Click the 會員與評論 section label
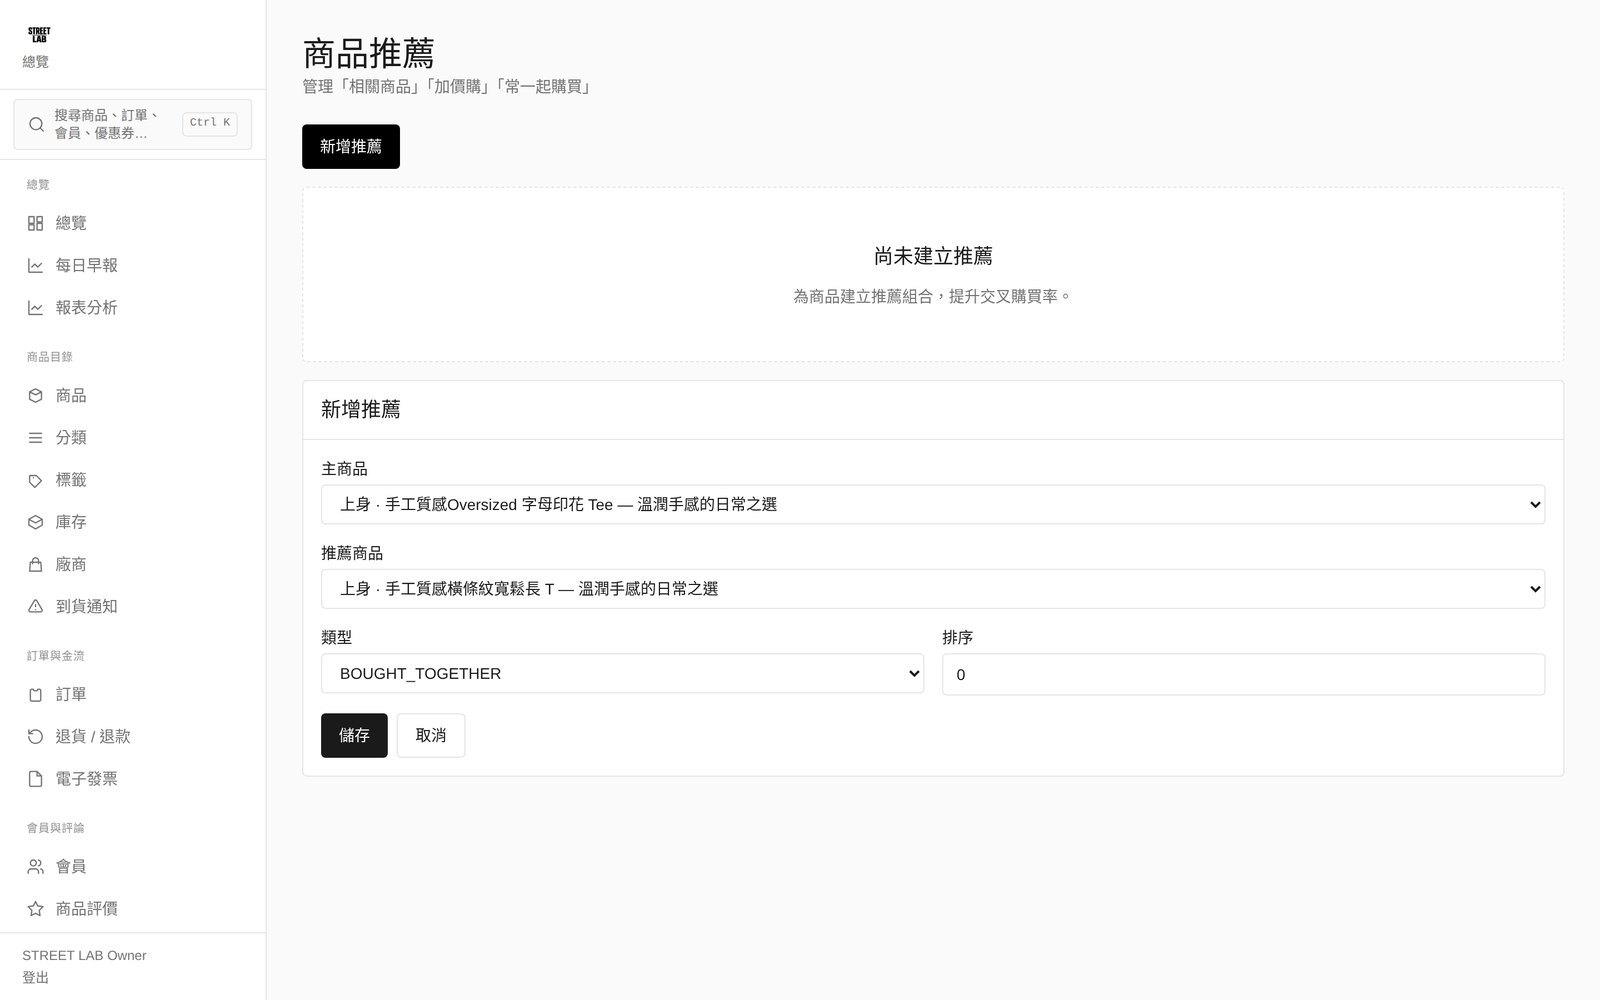Screen dimensions: 1600x1000 pyautogui.click(x=56, y=828)
